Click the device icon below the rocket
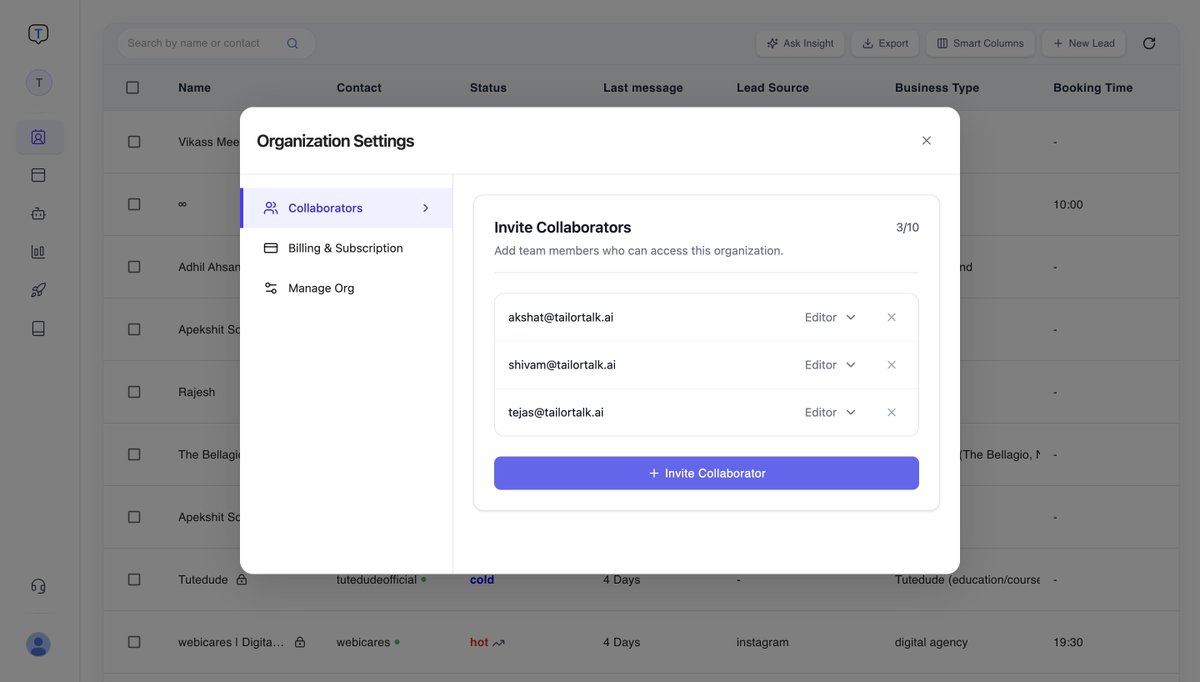 coord(38,326)
